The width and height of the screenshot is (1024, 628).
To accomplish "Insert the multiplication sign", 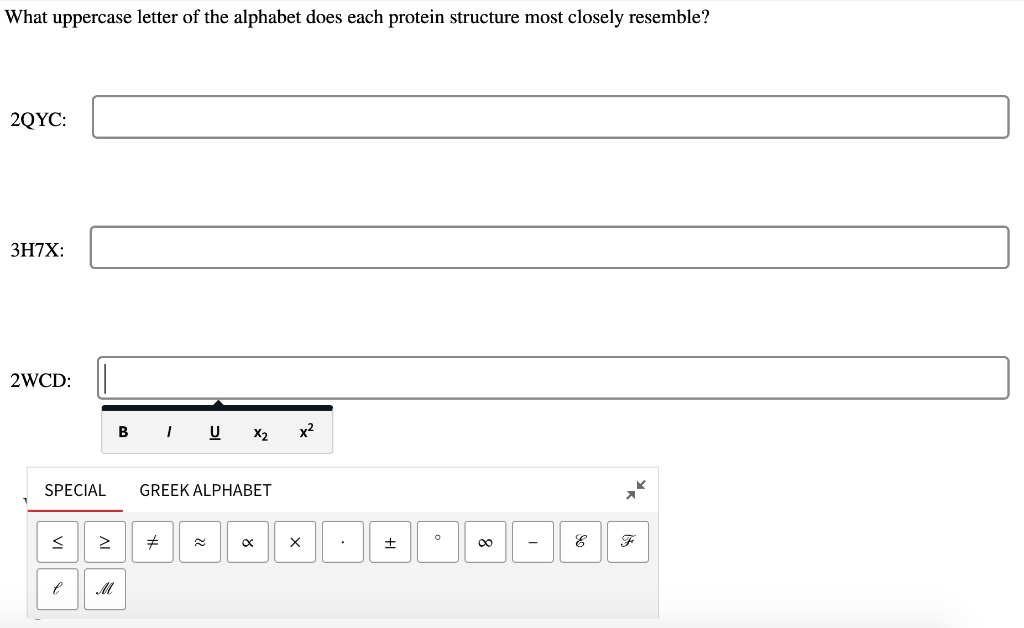I will click(x=295, y=541).
